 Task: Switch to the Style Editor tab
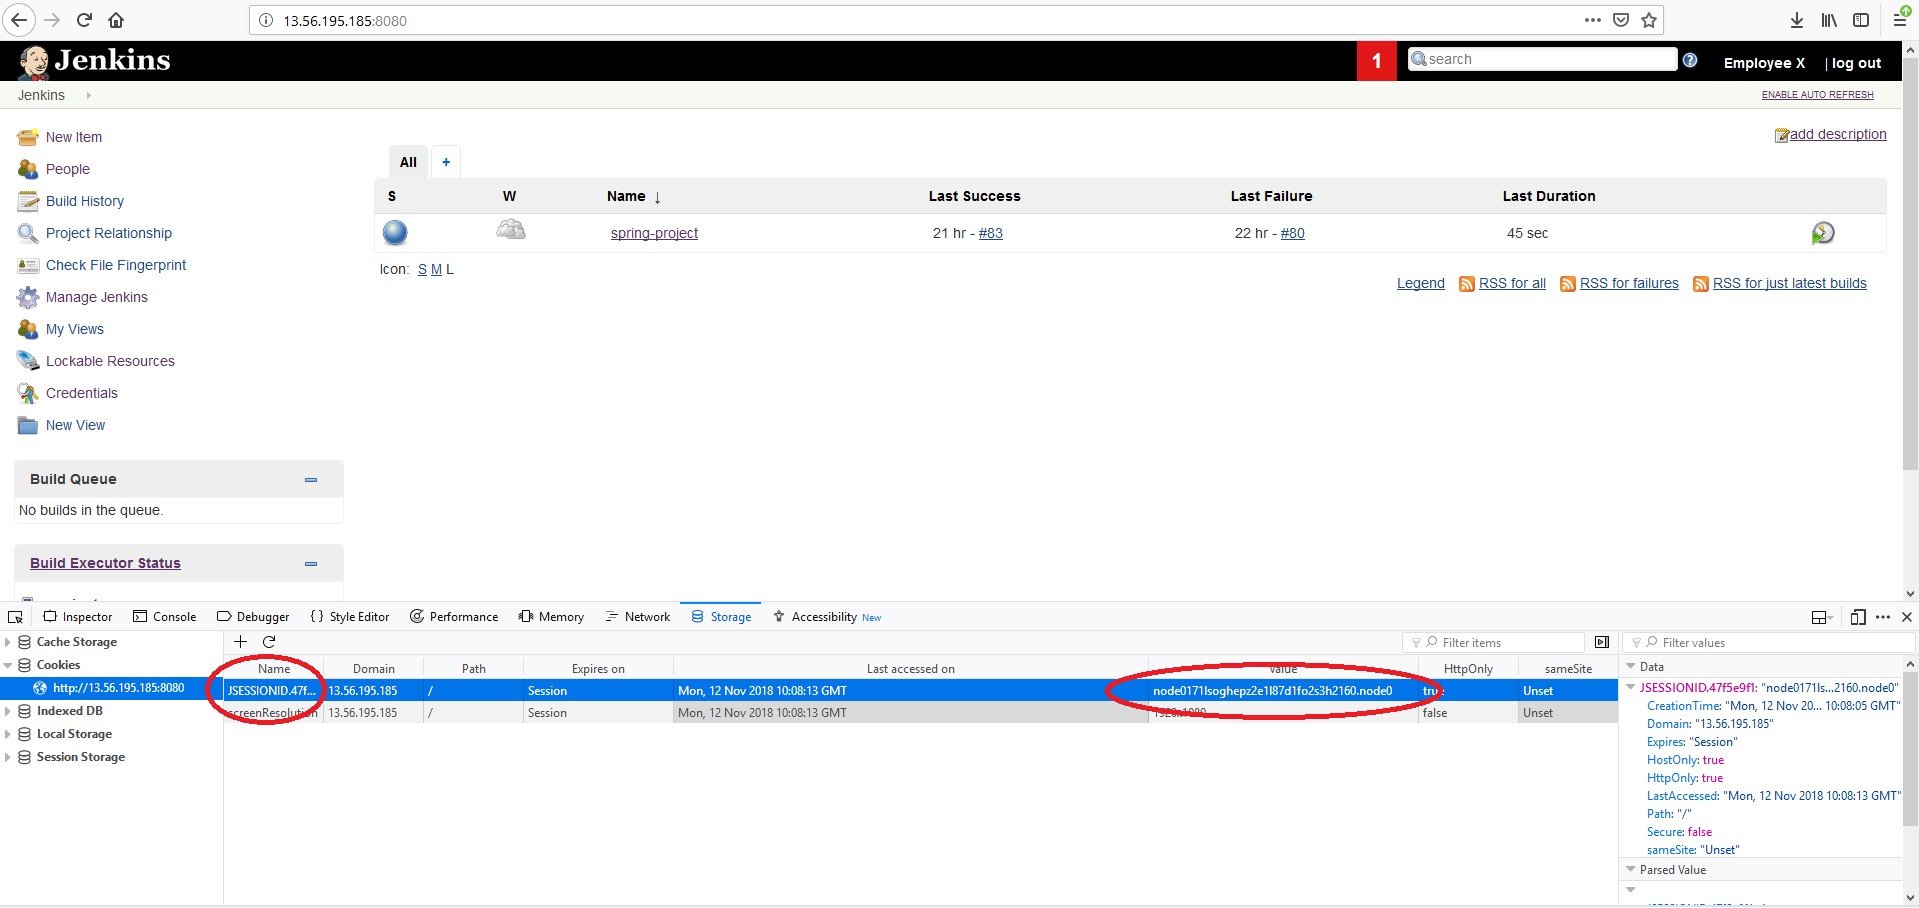pyautogui.click(x=349, y=617)
